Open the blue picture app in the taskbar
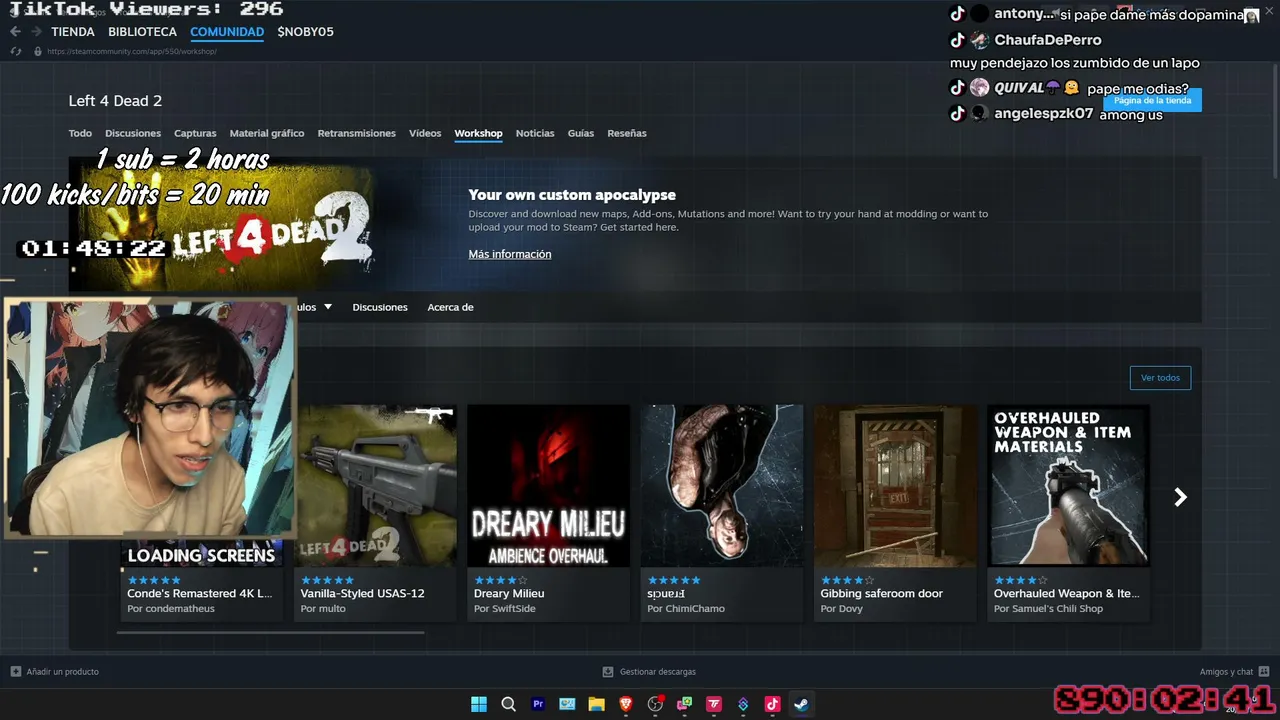 pyautogui.click(x=567, y=704)
